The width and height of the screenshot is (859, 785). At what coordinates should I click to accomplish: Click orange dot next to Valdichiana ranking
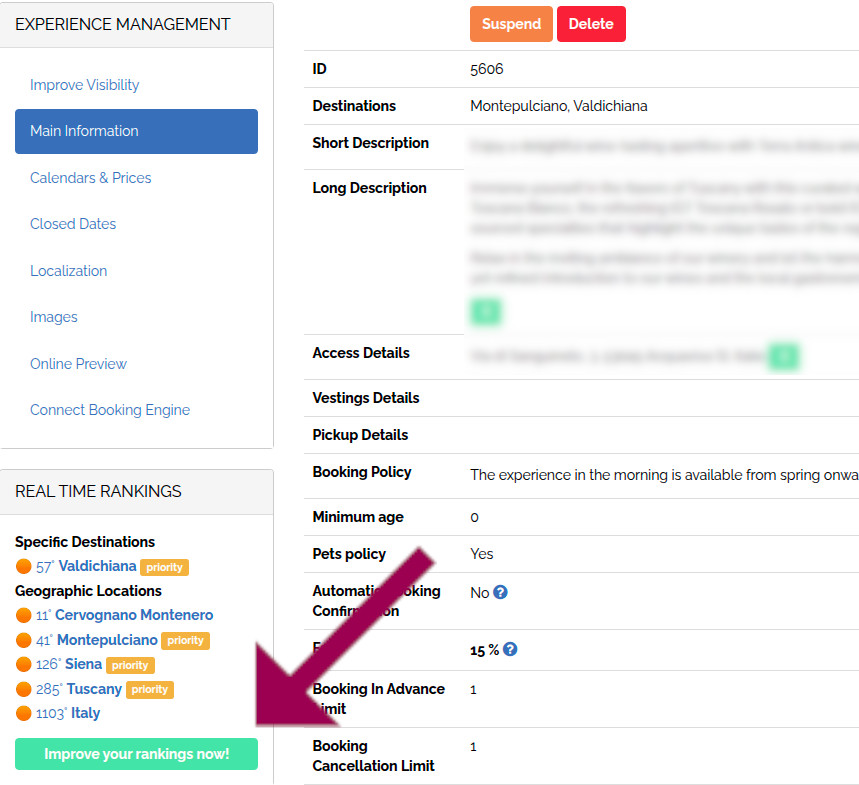[23, 567]
